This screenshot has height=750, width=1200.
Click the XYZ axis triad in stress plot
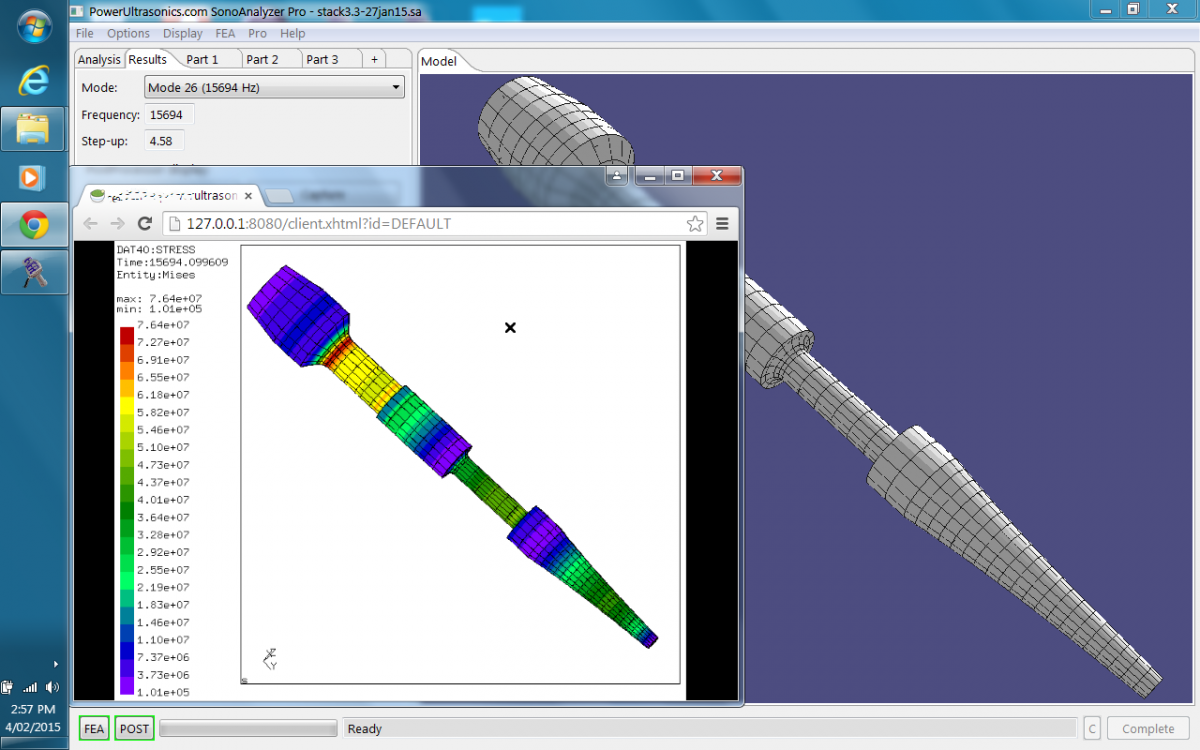pyautogui.click(x=270, y=657)
